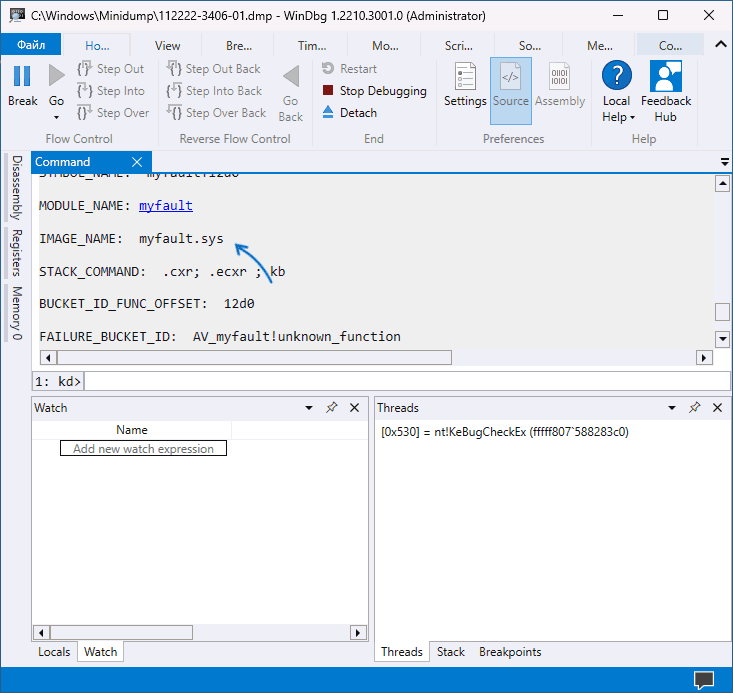Open the Local Help menu

(x=617, y=91)
